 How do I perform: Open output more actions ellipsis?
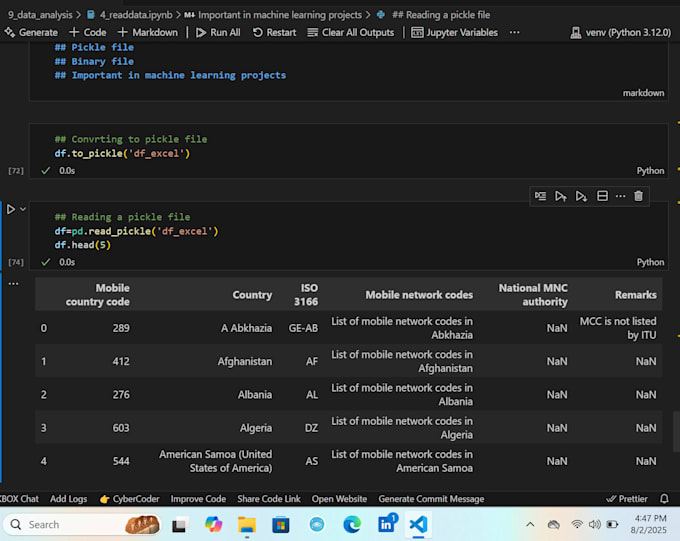pos(13,284)
